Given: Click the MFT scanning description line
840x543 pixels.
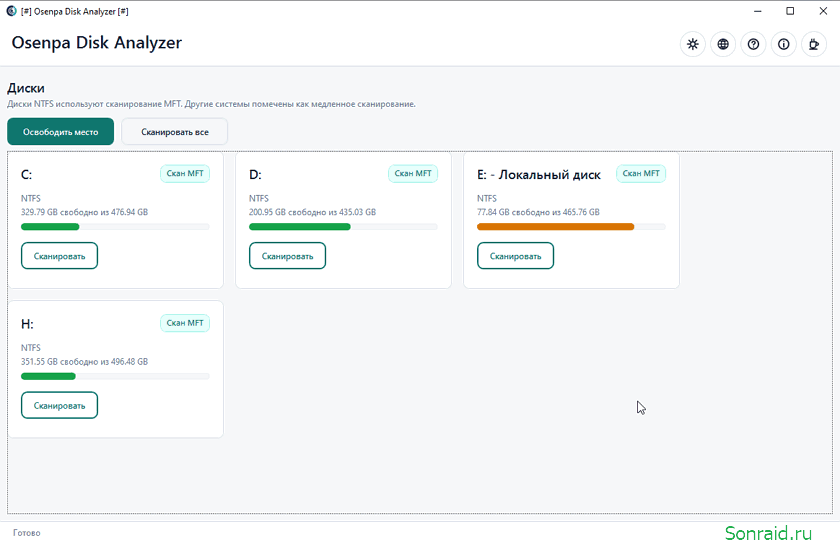Looking at the screenshot, I should pos(211,104).
